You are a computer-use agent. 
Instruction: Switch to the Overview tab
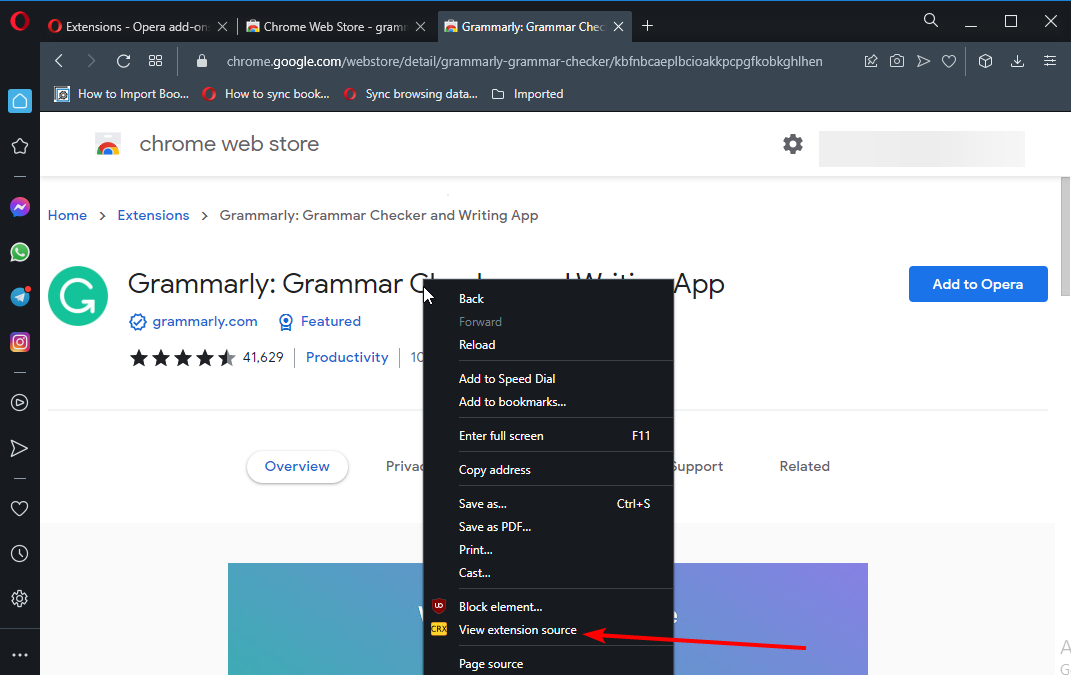[x=297, y=466]
